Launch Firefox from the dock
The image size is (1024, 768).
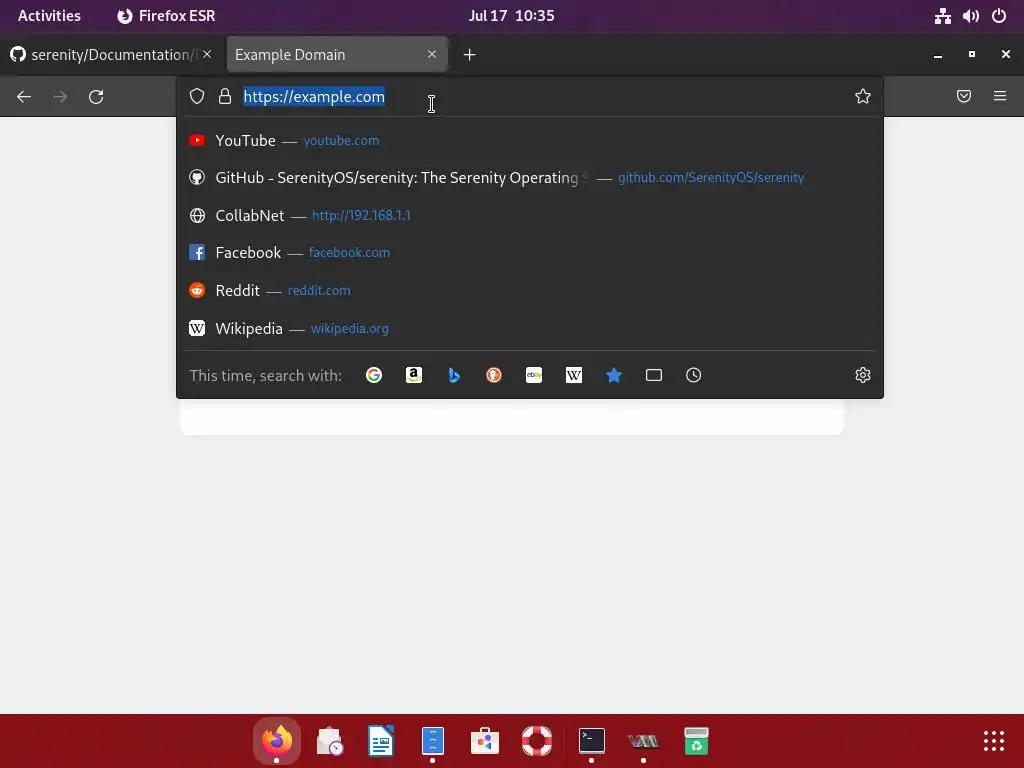coord(277,741)
